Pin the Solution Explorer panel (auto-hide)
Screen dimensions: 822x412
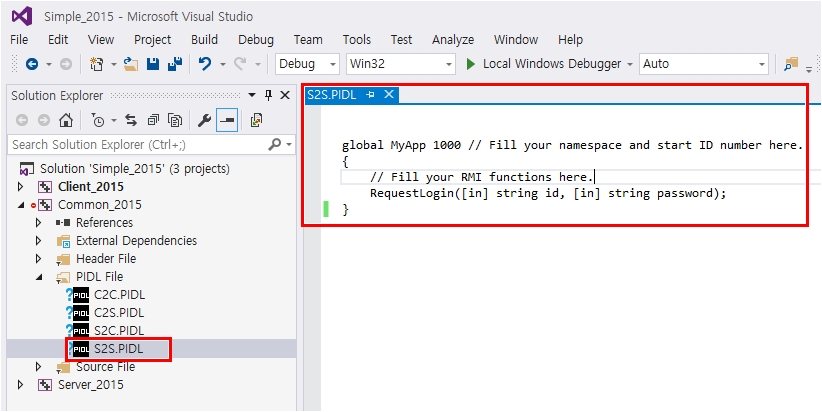click(268, 95)
